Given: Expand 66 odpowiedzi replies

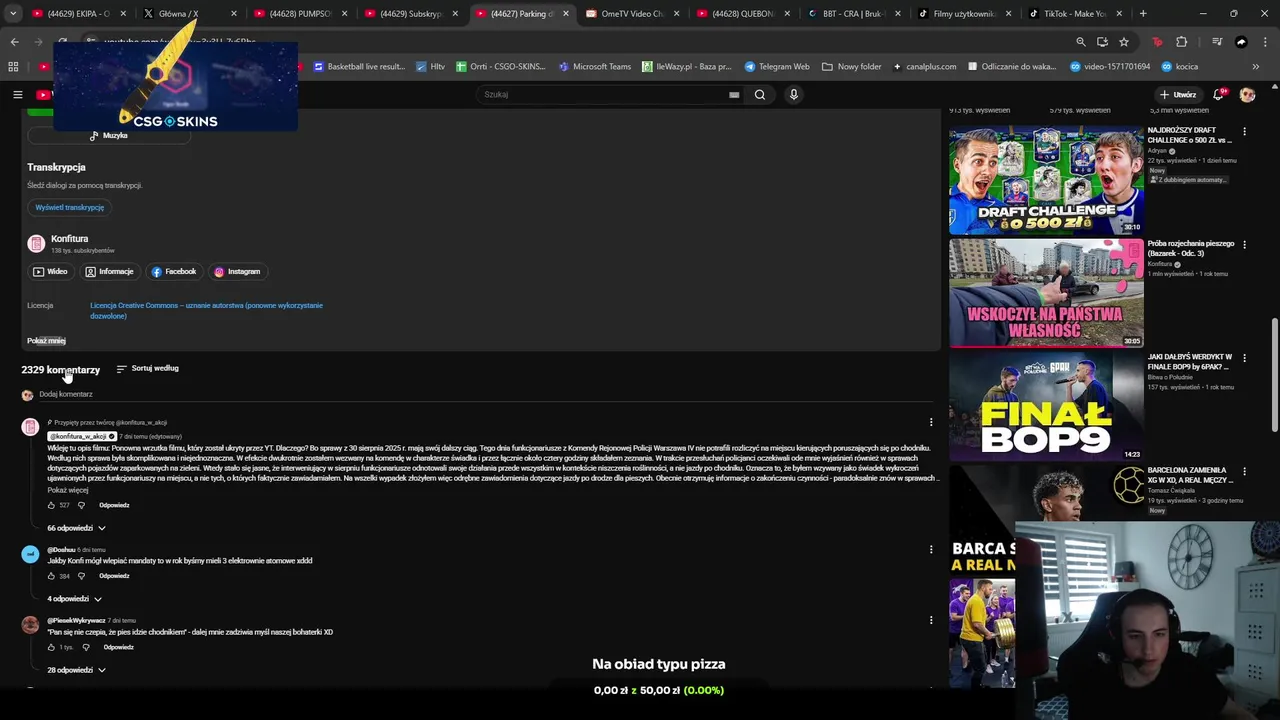Looking at the screenshot, I should tap(76, 528).
